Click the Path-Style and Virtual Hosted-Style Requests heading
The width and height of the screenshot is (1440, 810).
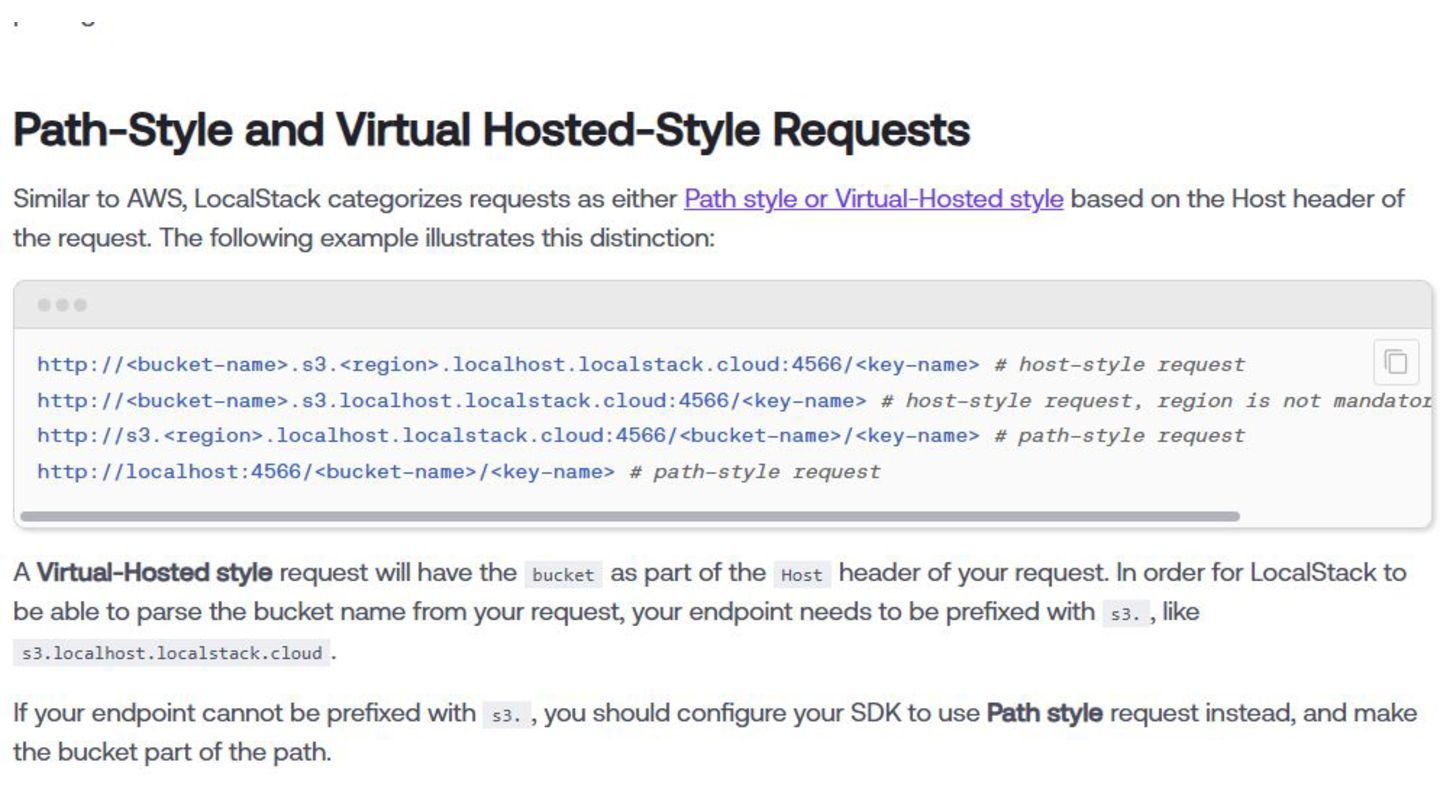491,130
